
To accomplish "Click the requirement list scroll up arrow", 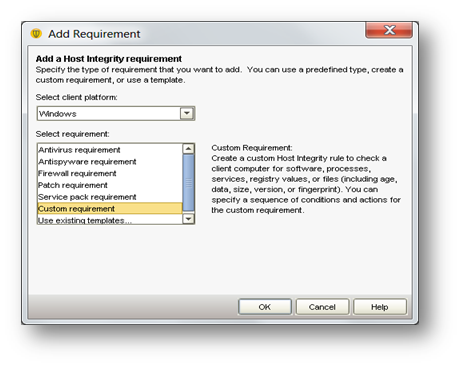I will click(189, 149).
